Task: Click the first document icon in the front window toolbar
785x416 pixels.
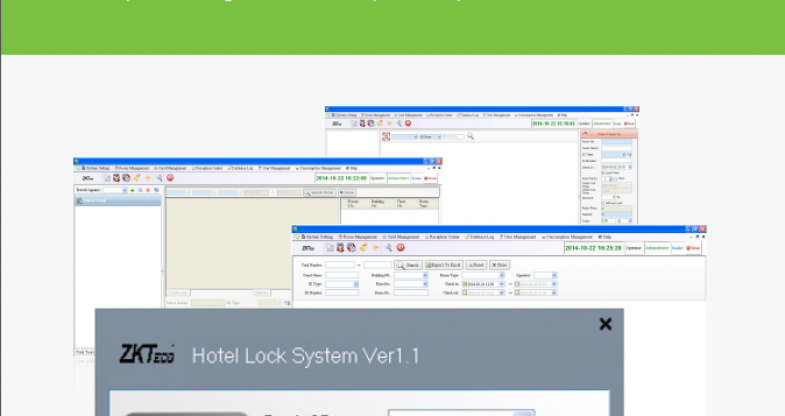Action: [x=327, y=247]
